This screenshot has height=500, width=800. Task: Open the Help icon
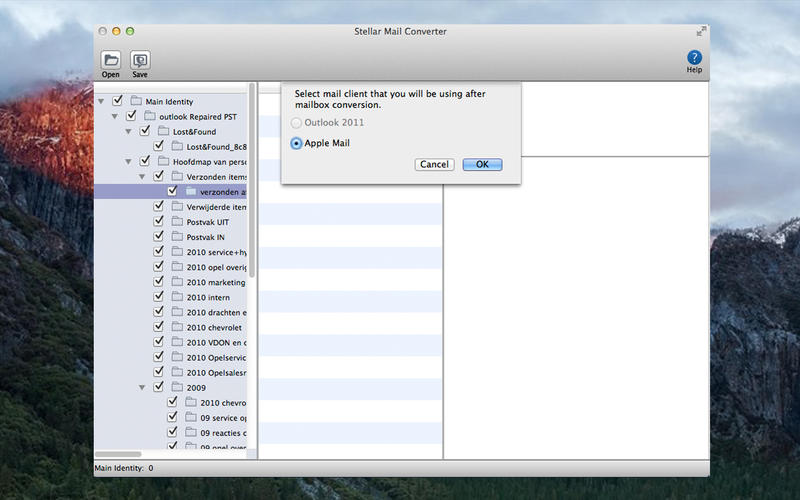tap(694, 57)
